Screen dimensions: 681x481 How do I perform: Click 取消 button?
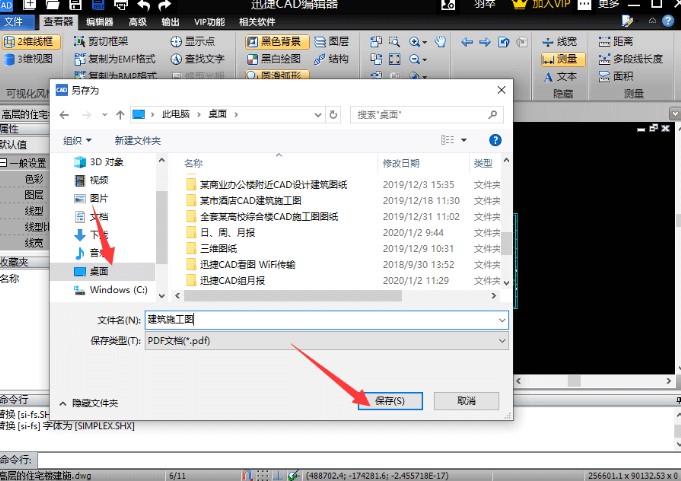(x=466, y=401)
